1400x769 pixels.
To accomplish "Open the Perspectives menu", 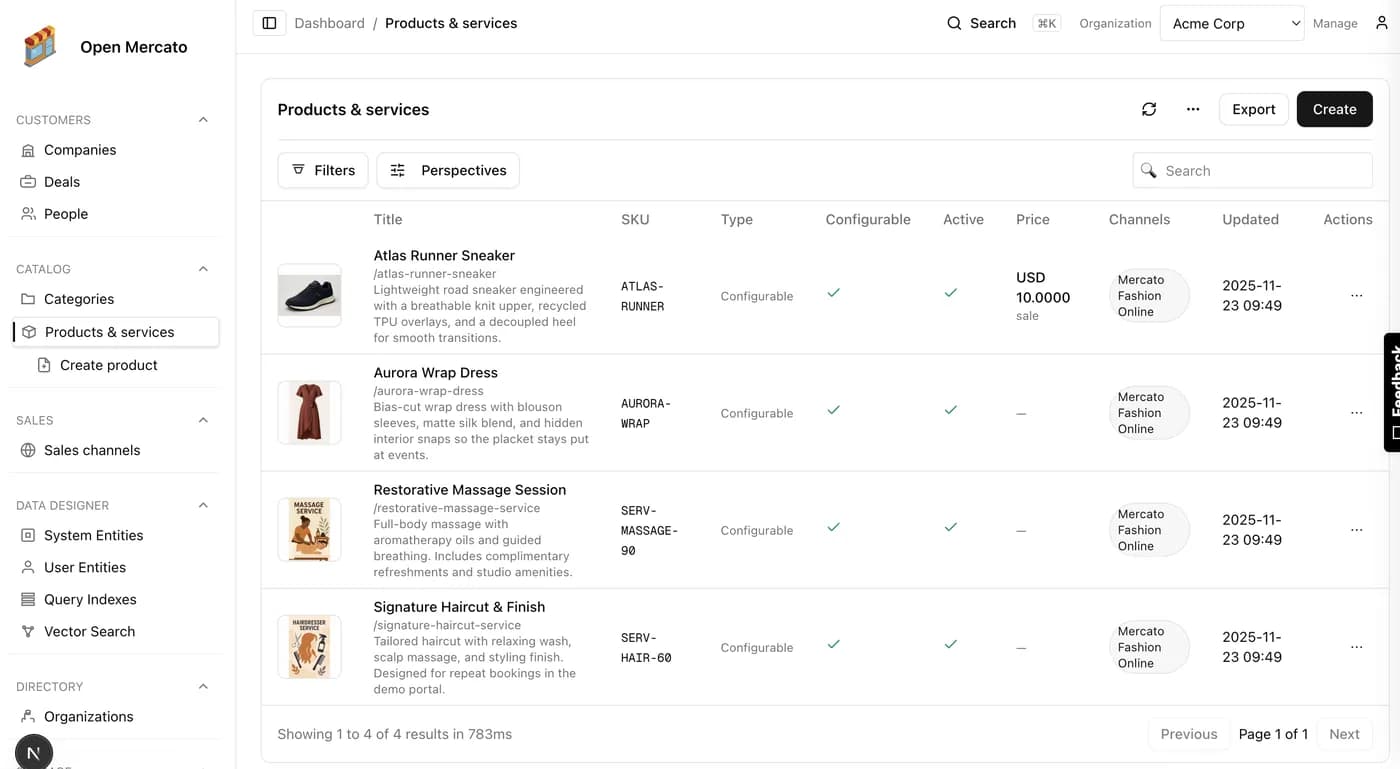I will [447, 170].
